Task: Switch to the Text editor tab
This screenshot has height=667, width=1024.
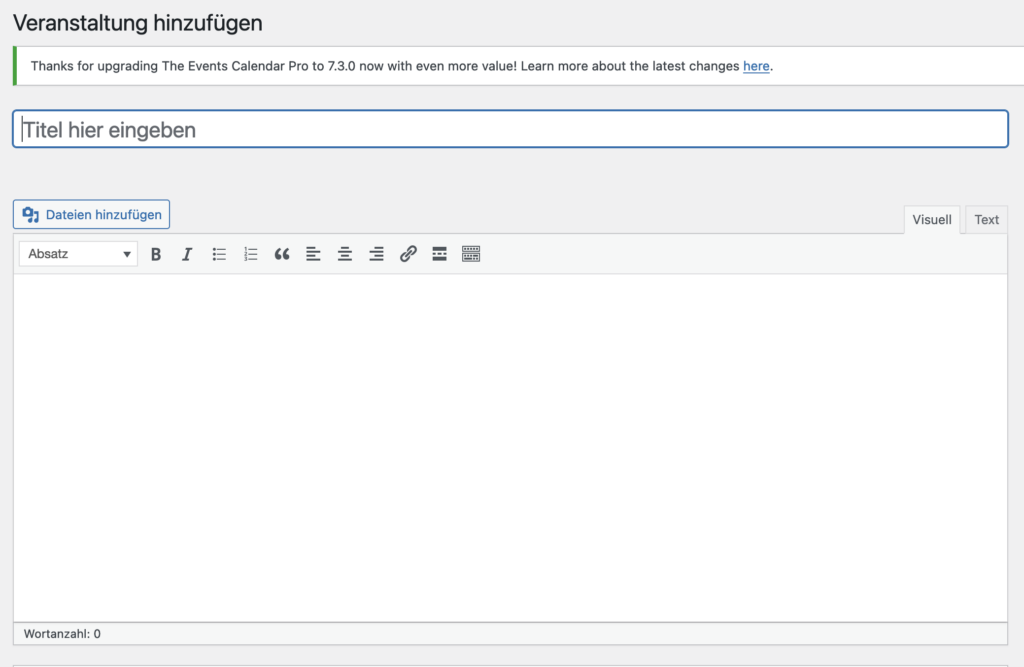Action: point(986,220)
